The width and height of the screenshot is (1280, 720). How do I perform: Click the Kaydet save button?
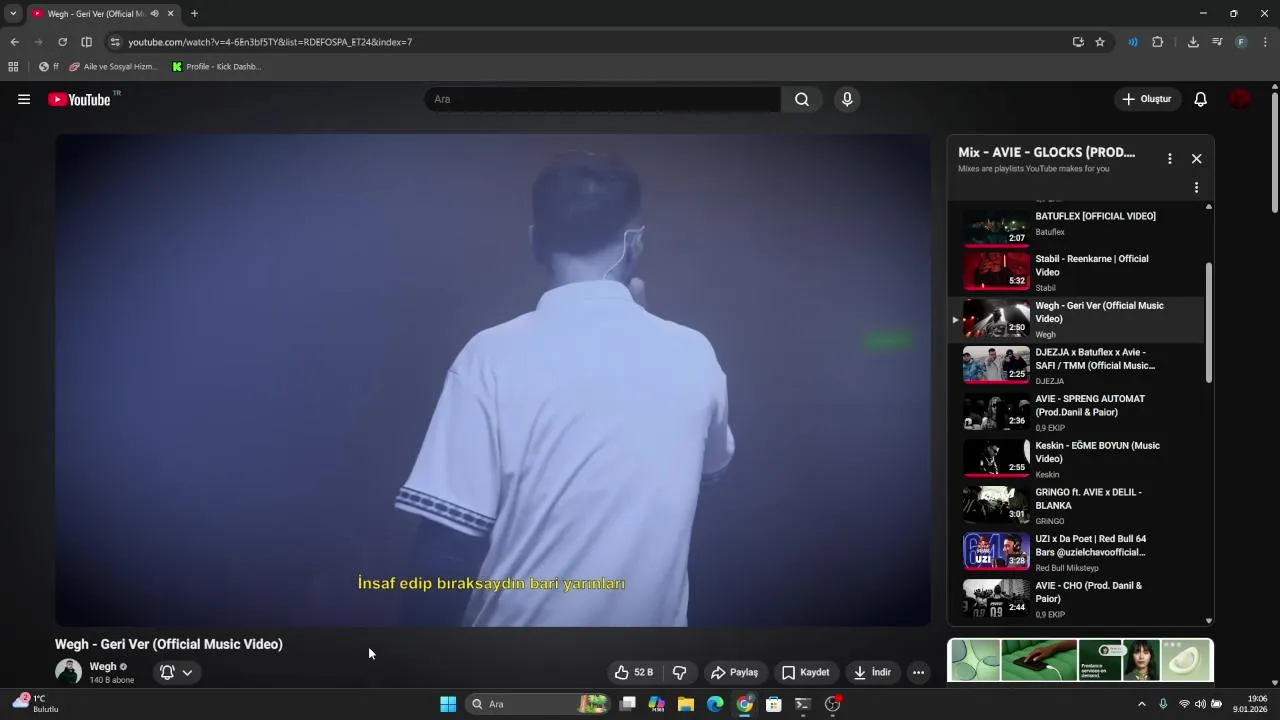[805, 672]
